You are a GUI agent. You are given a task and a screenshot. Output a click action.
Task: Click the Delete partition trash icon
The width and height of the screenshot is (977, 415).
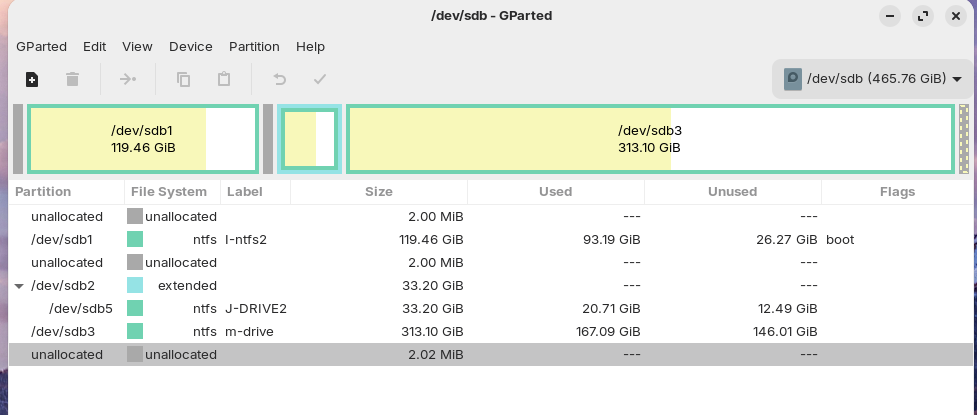72,79
